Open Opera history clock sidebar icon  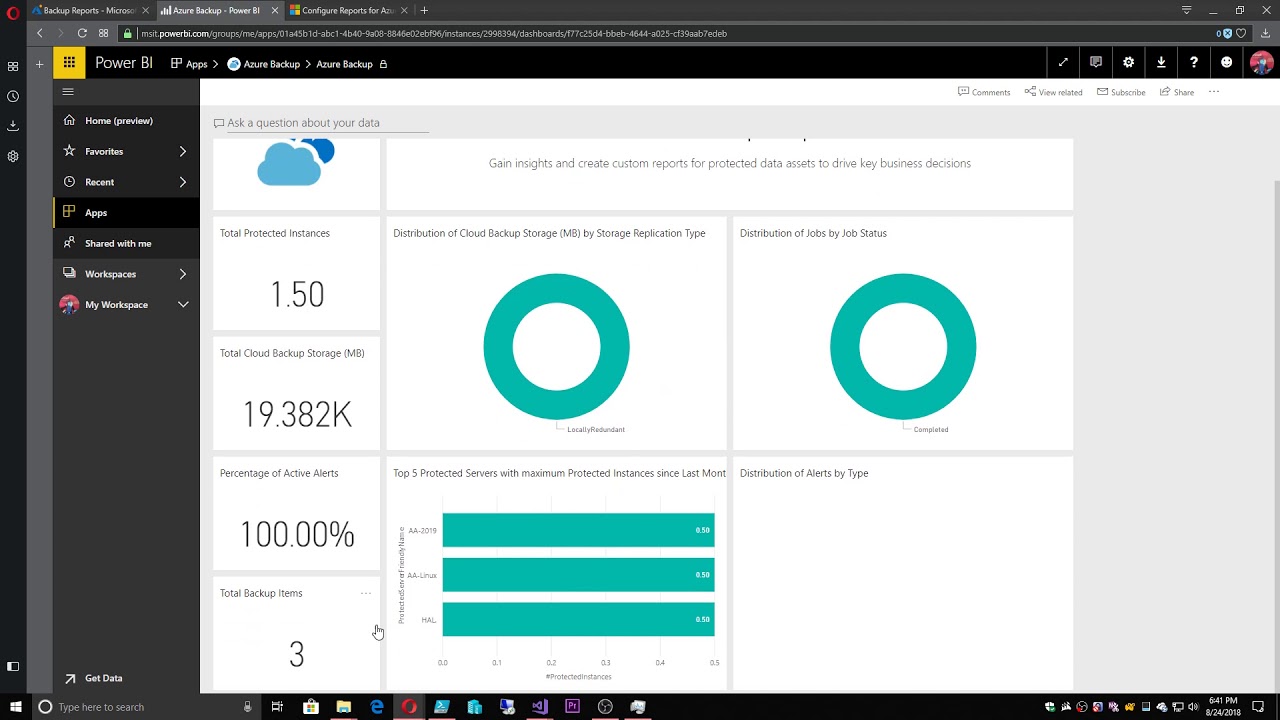[x=13, y=96]
